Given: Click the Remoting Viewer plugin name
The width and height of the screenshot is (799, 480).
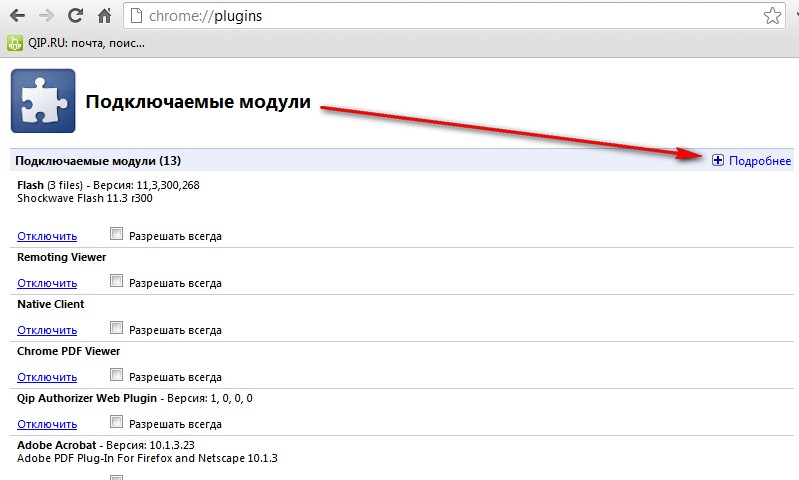Looking at the screenshot, I should click(x=62, y=257).
